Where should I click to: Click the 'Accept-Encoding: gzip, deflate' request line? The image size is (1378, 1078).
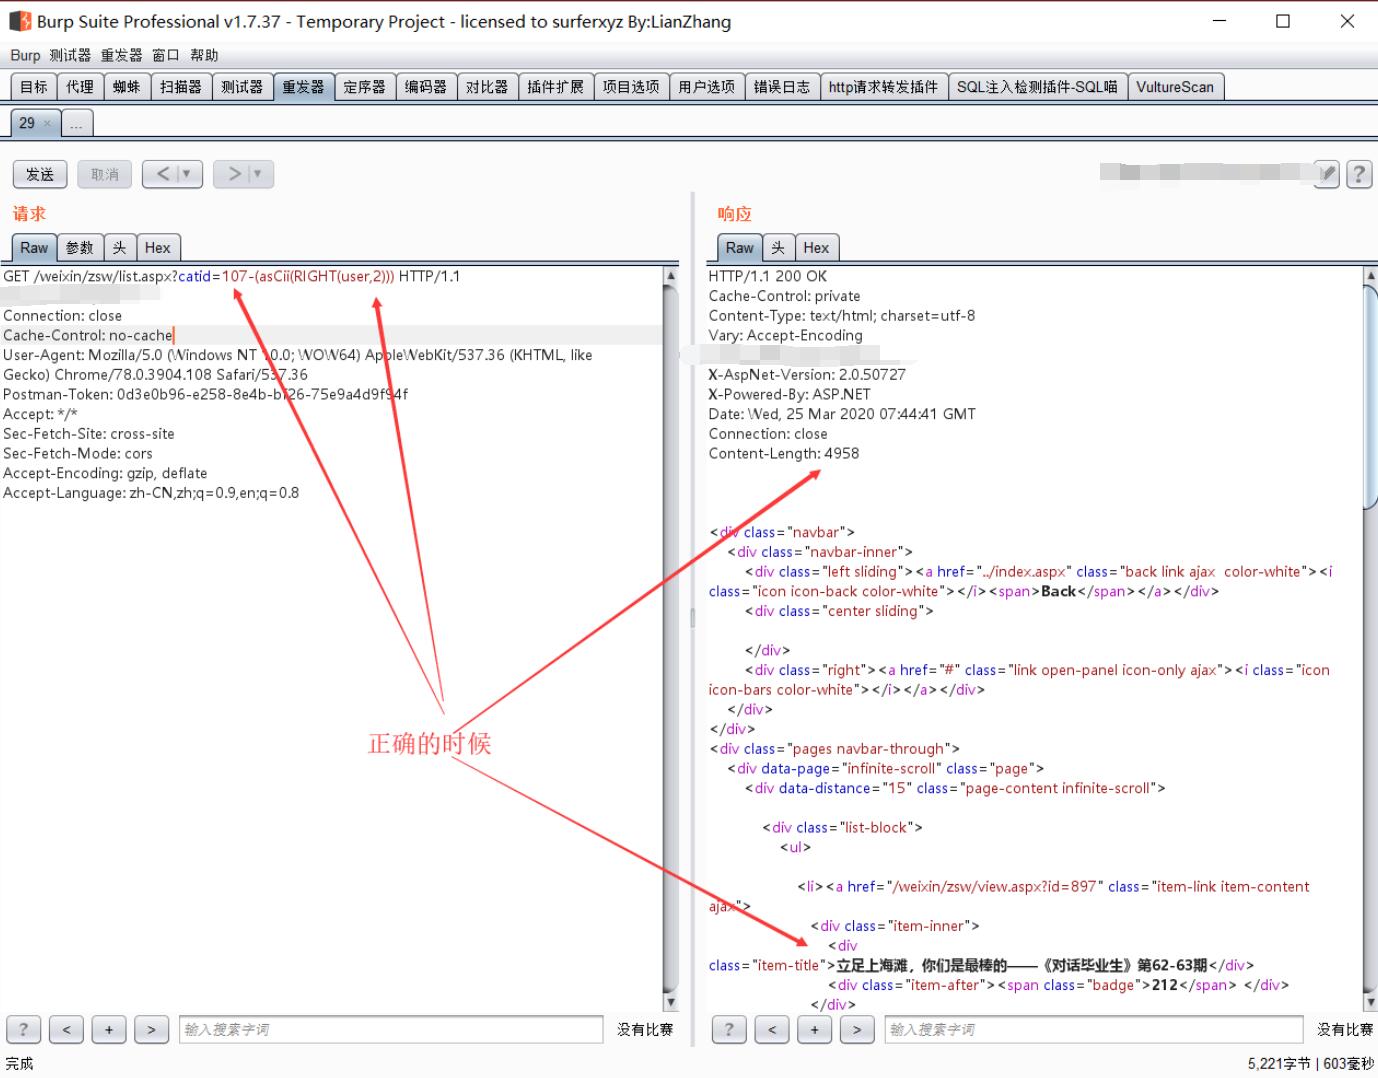pos(105,473)
